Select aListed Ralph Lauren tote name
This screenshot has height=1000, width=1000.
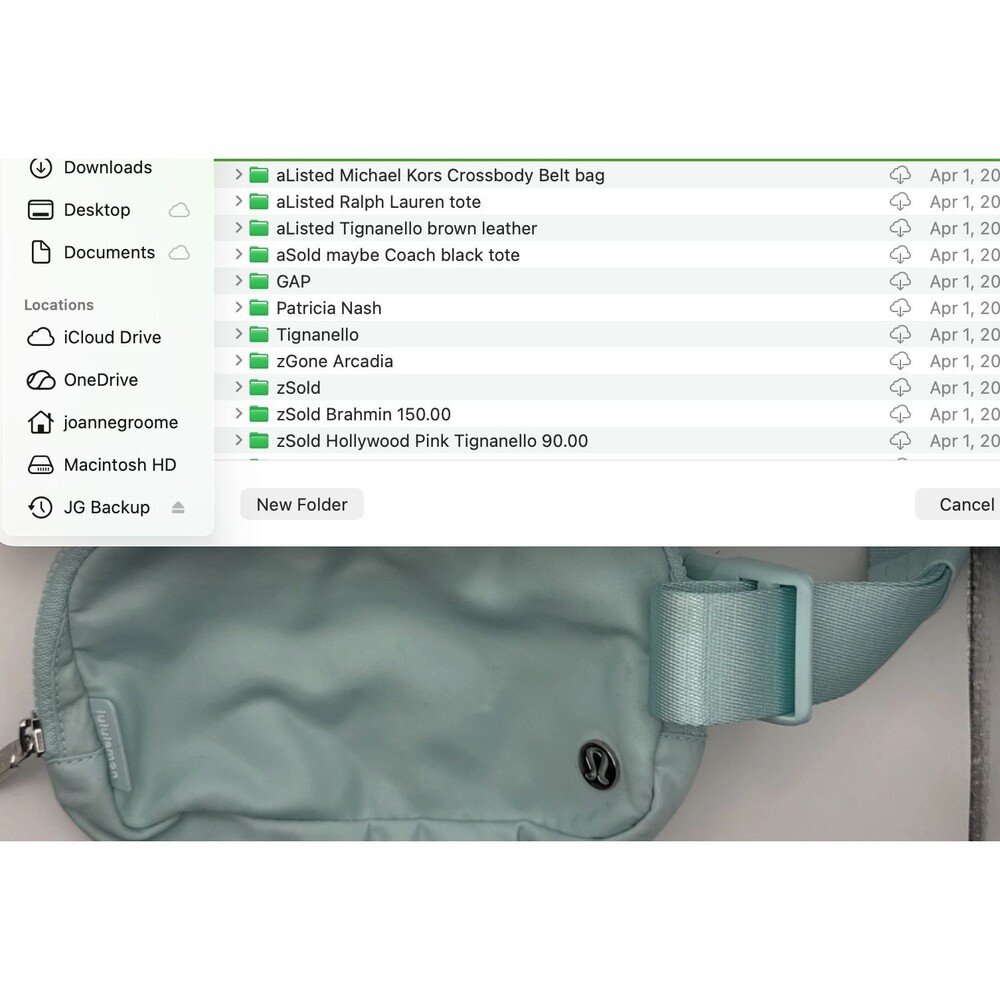(378, 202)
